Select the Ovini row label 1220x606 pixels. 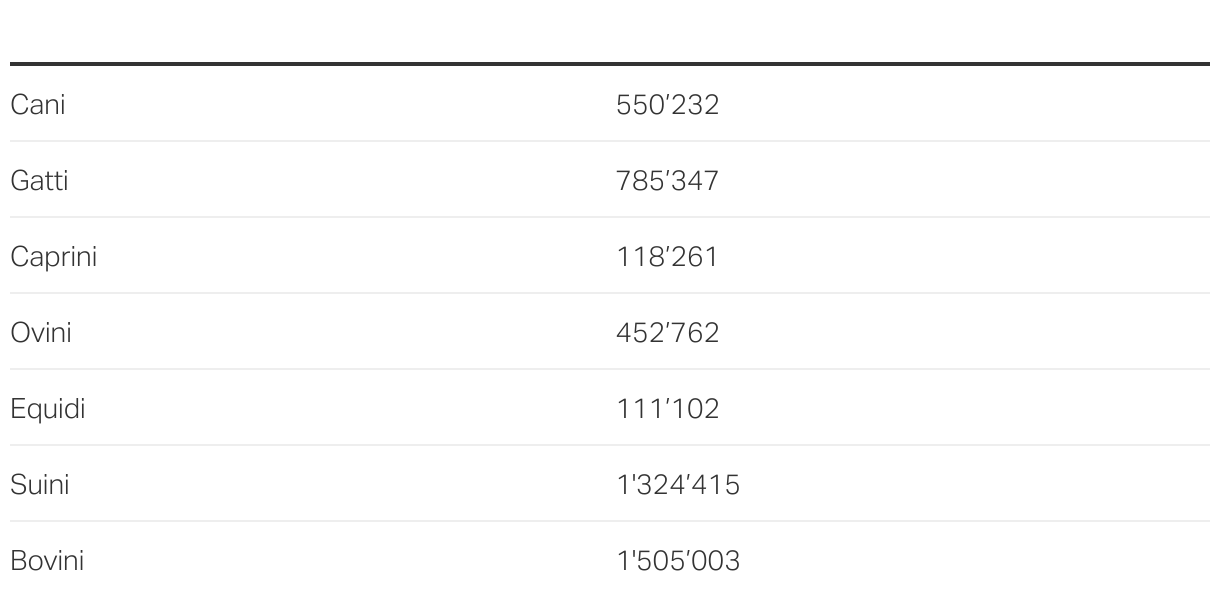point(41,333)
